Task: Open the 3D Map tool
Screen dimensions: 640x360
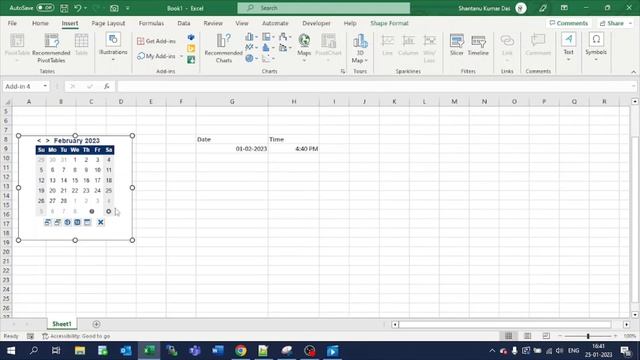Action: point(360,48)
